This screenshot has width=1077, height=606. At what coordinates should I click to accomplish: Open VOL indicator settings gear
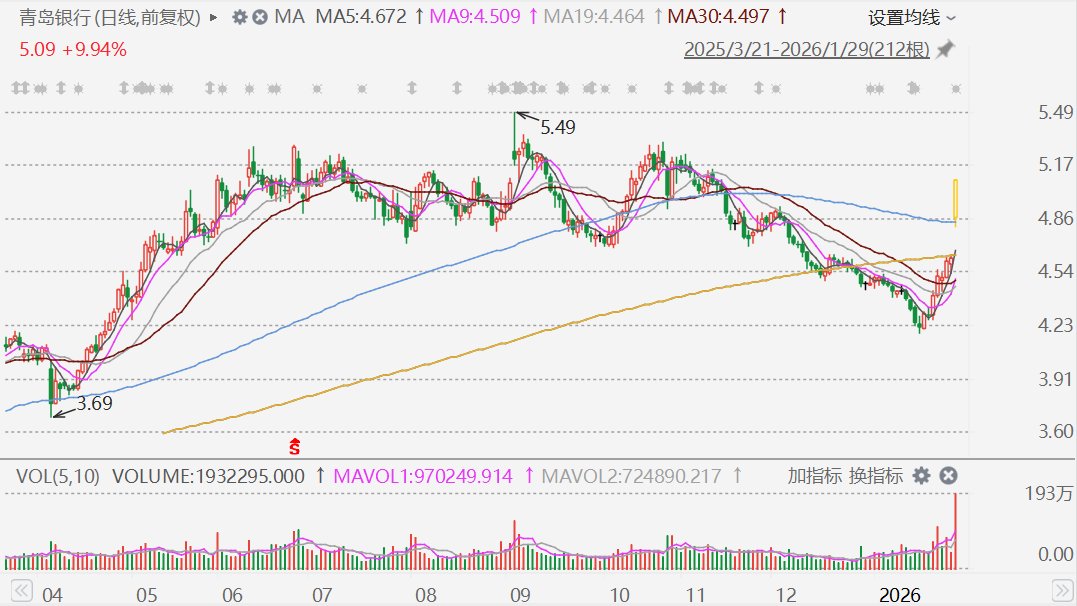click(921, 476)
